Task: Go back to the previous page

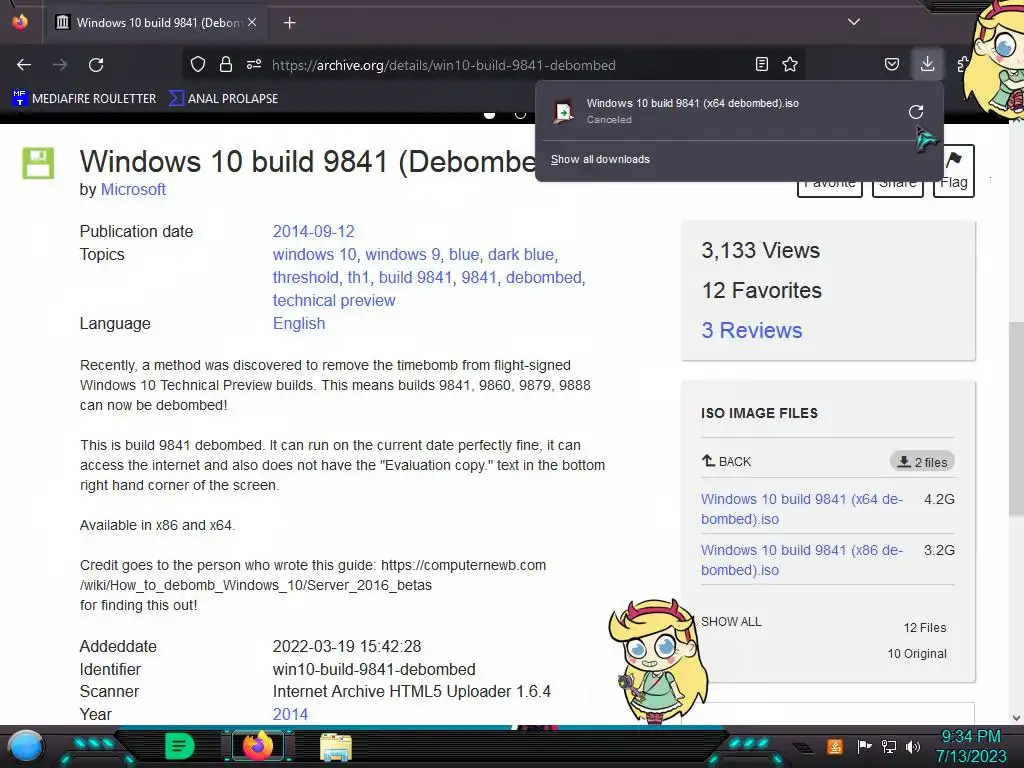Action: (24, 65)
